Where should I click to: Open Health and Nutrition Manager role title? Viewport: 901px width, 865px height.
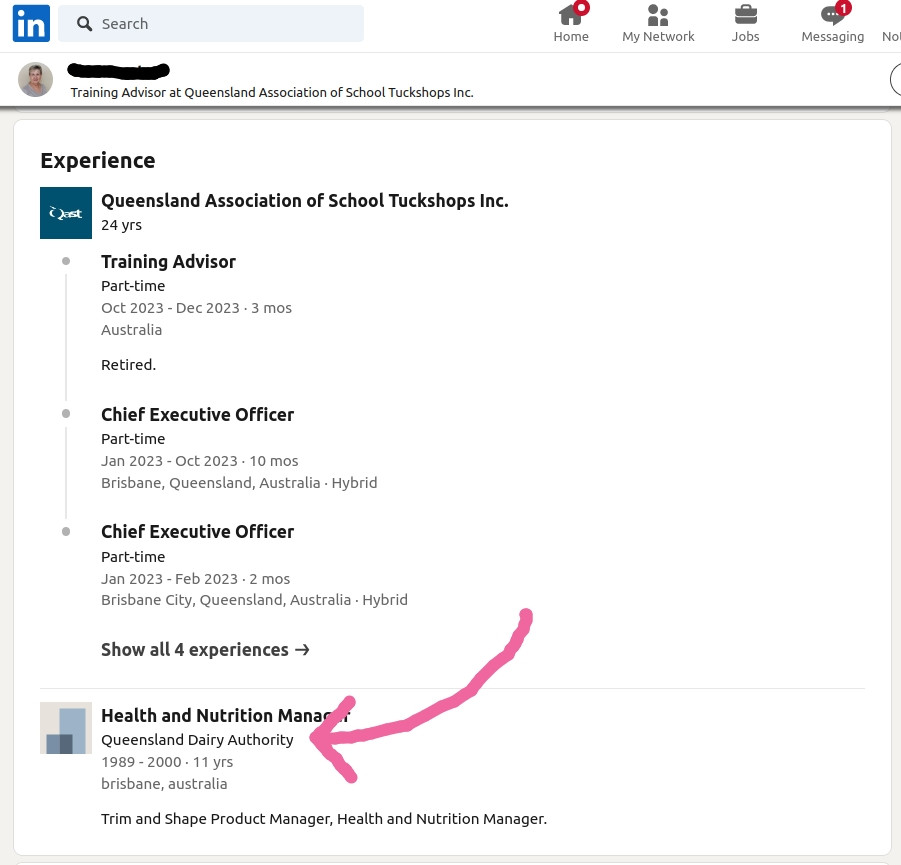pos(225,716)
